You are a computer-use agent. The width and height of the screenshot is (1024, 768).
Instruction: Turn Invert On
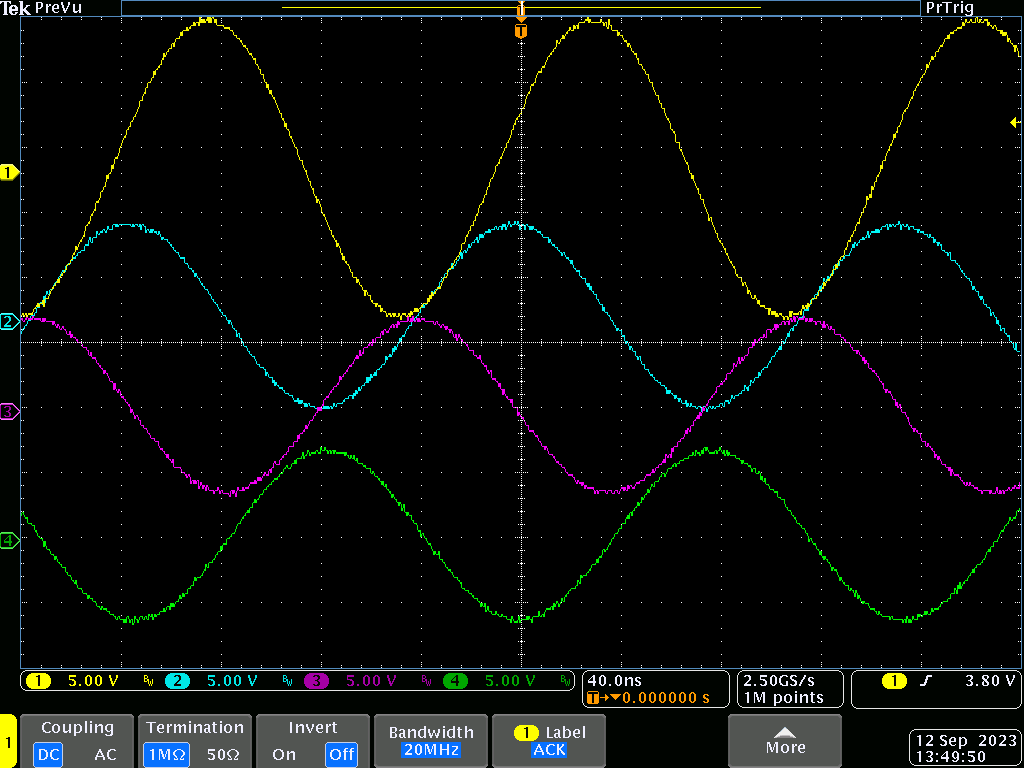pos(284,754)
